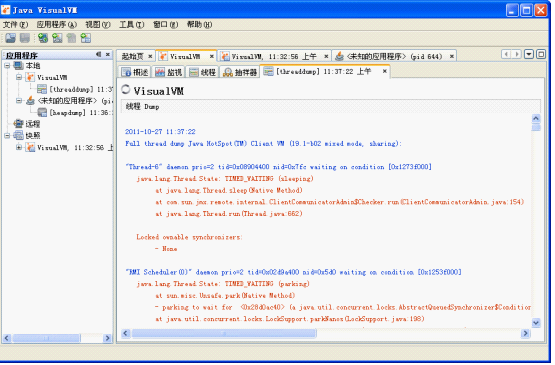Select 远程 in the applications tree
This screenshot has height=365, width=555.
coord(33,124)
